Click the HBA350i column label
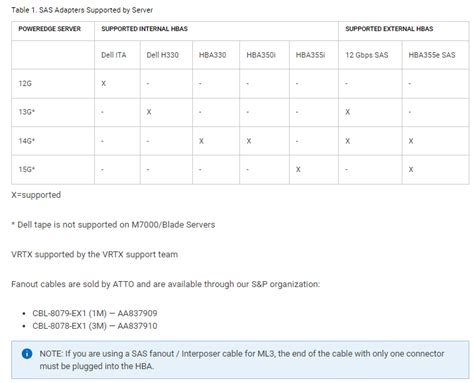 pos(261,55)
